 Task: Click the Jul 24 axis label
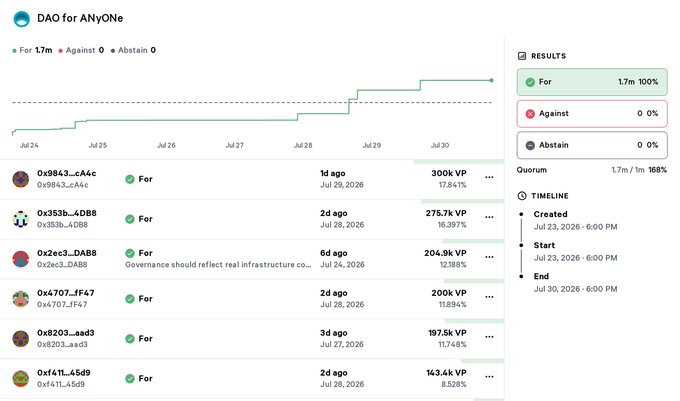pos(29,145)
